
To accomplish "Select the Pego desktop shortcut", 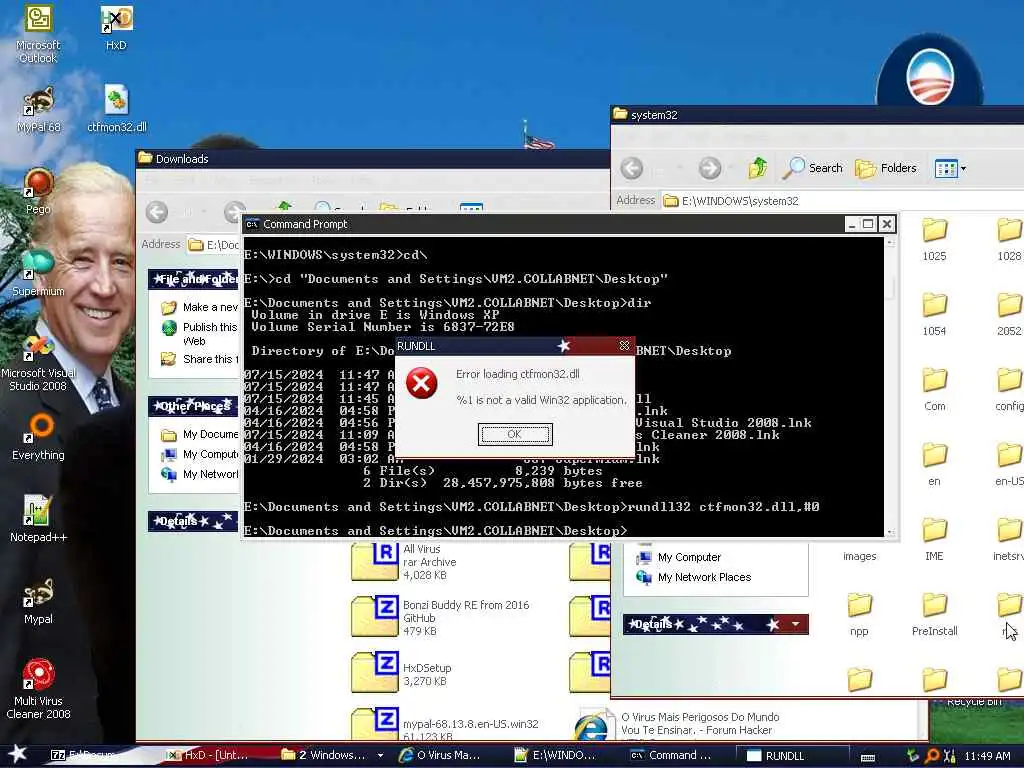I will coord(38,191).
